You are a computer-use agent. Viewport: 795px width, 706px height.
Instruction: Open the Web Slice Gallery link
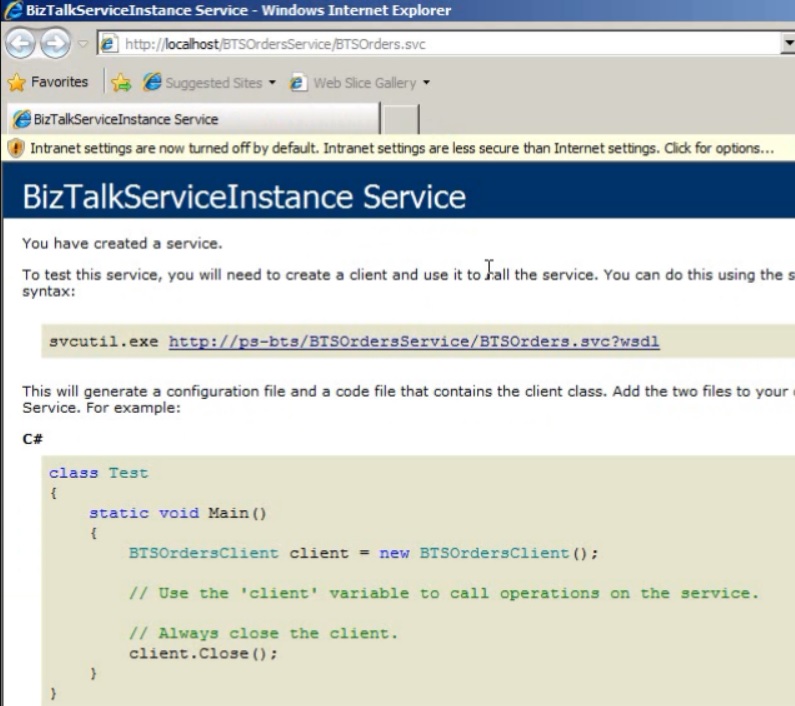click(365, 83)
